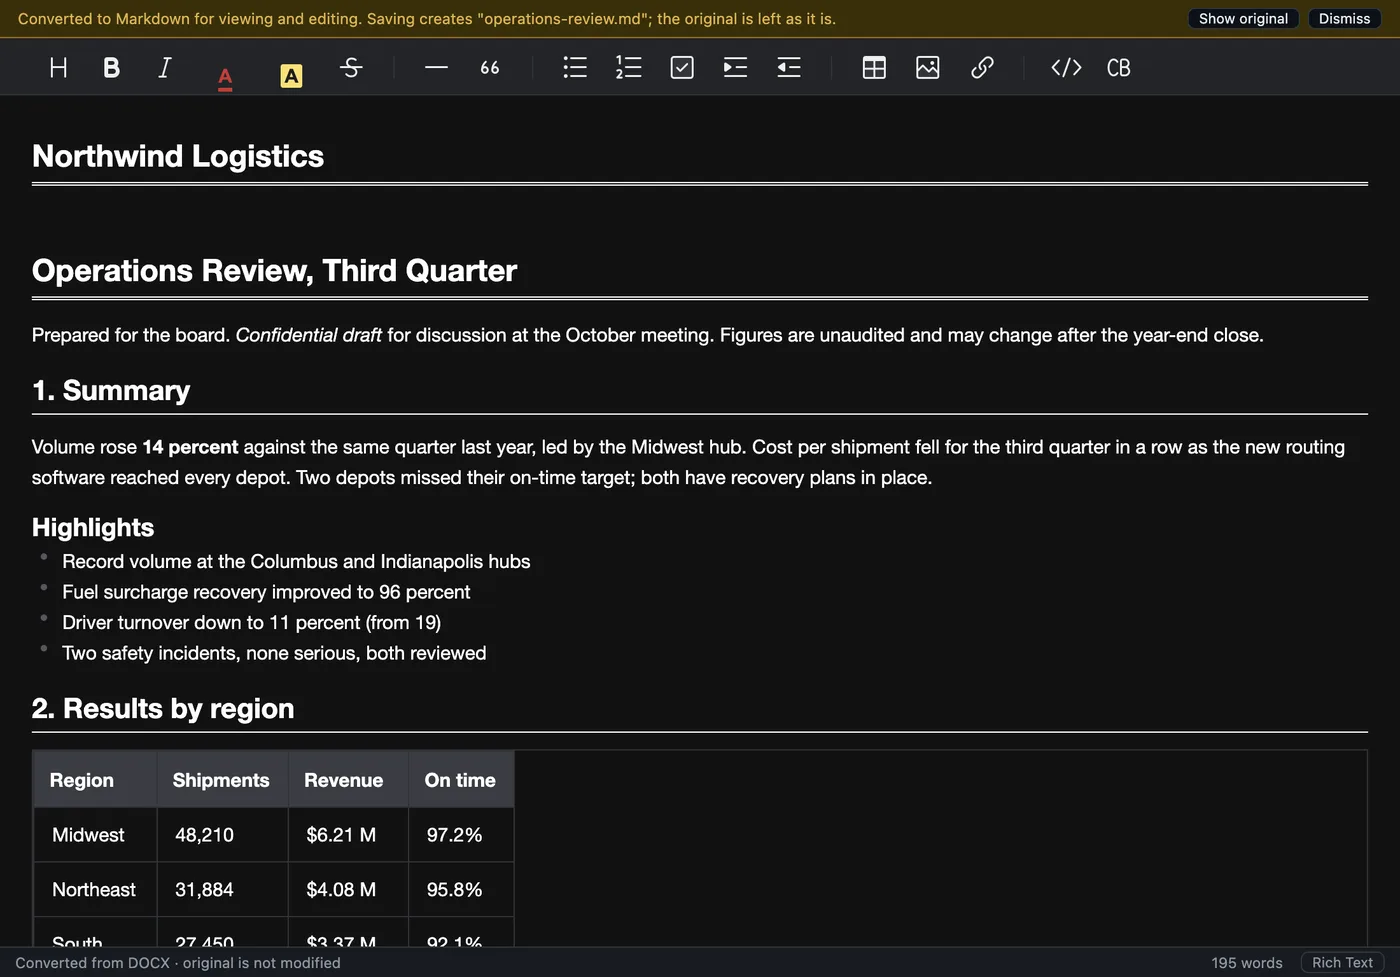The height and width of the screenshot is (977, 1400).
Task: Click the Revenue column header
Action: coord(348,780)
